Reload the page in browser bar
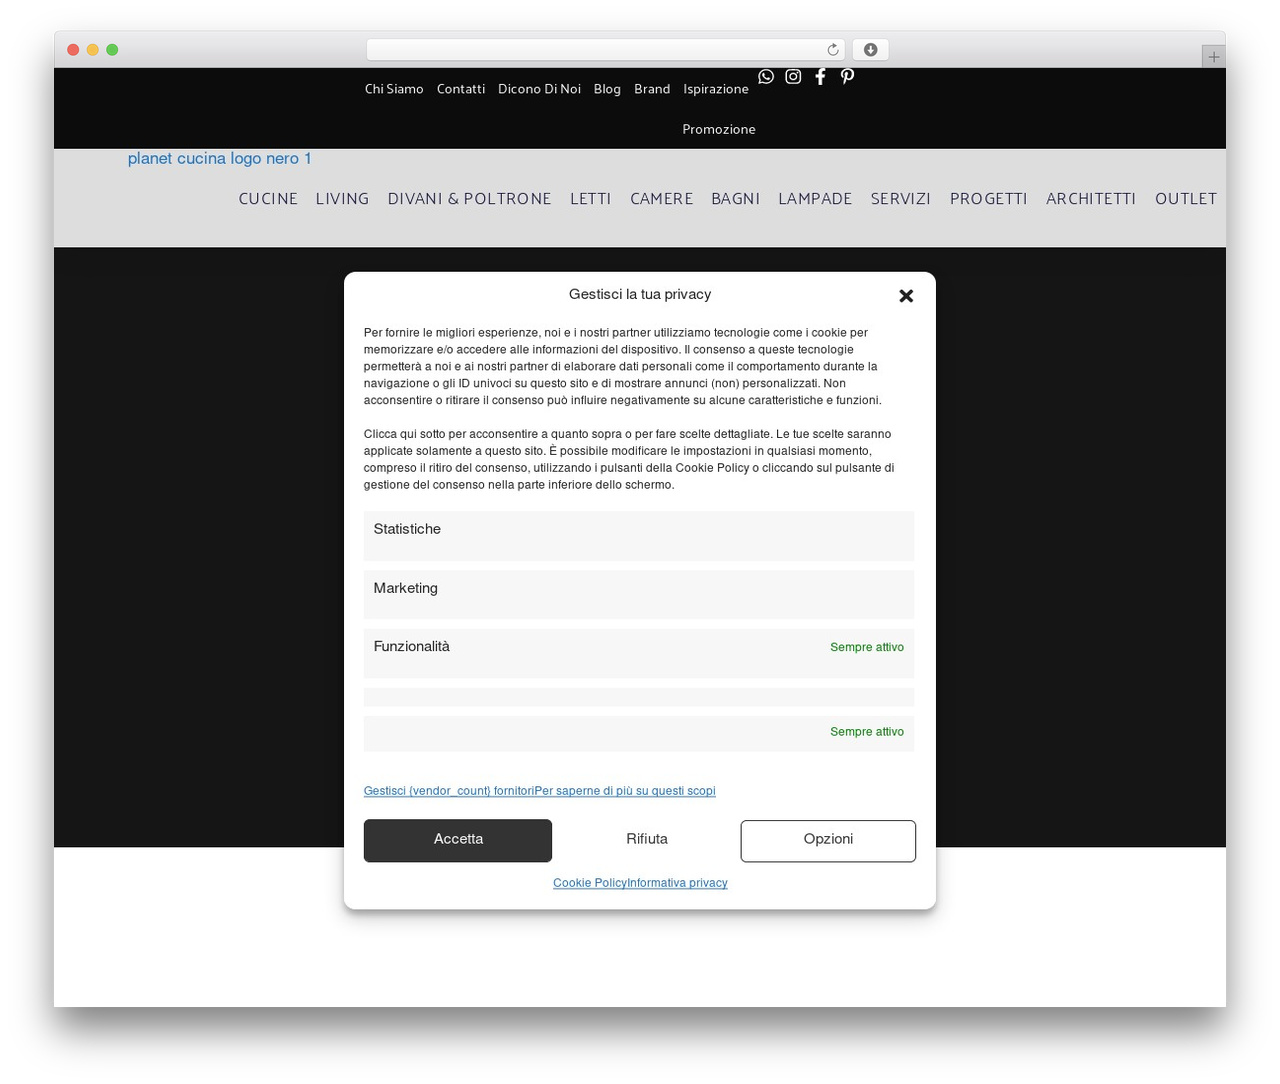1280x1084 pixels. pos(833,50)
